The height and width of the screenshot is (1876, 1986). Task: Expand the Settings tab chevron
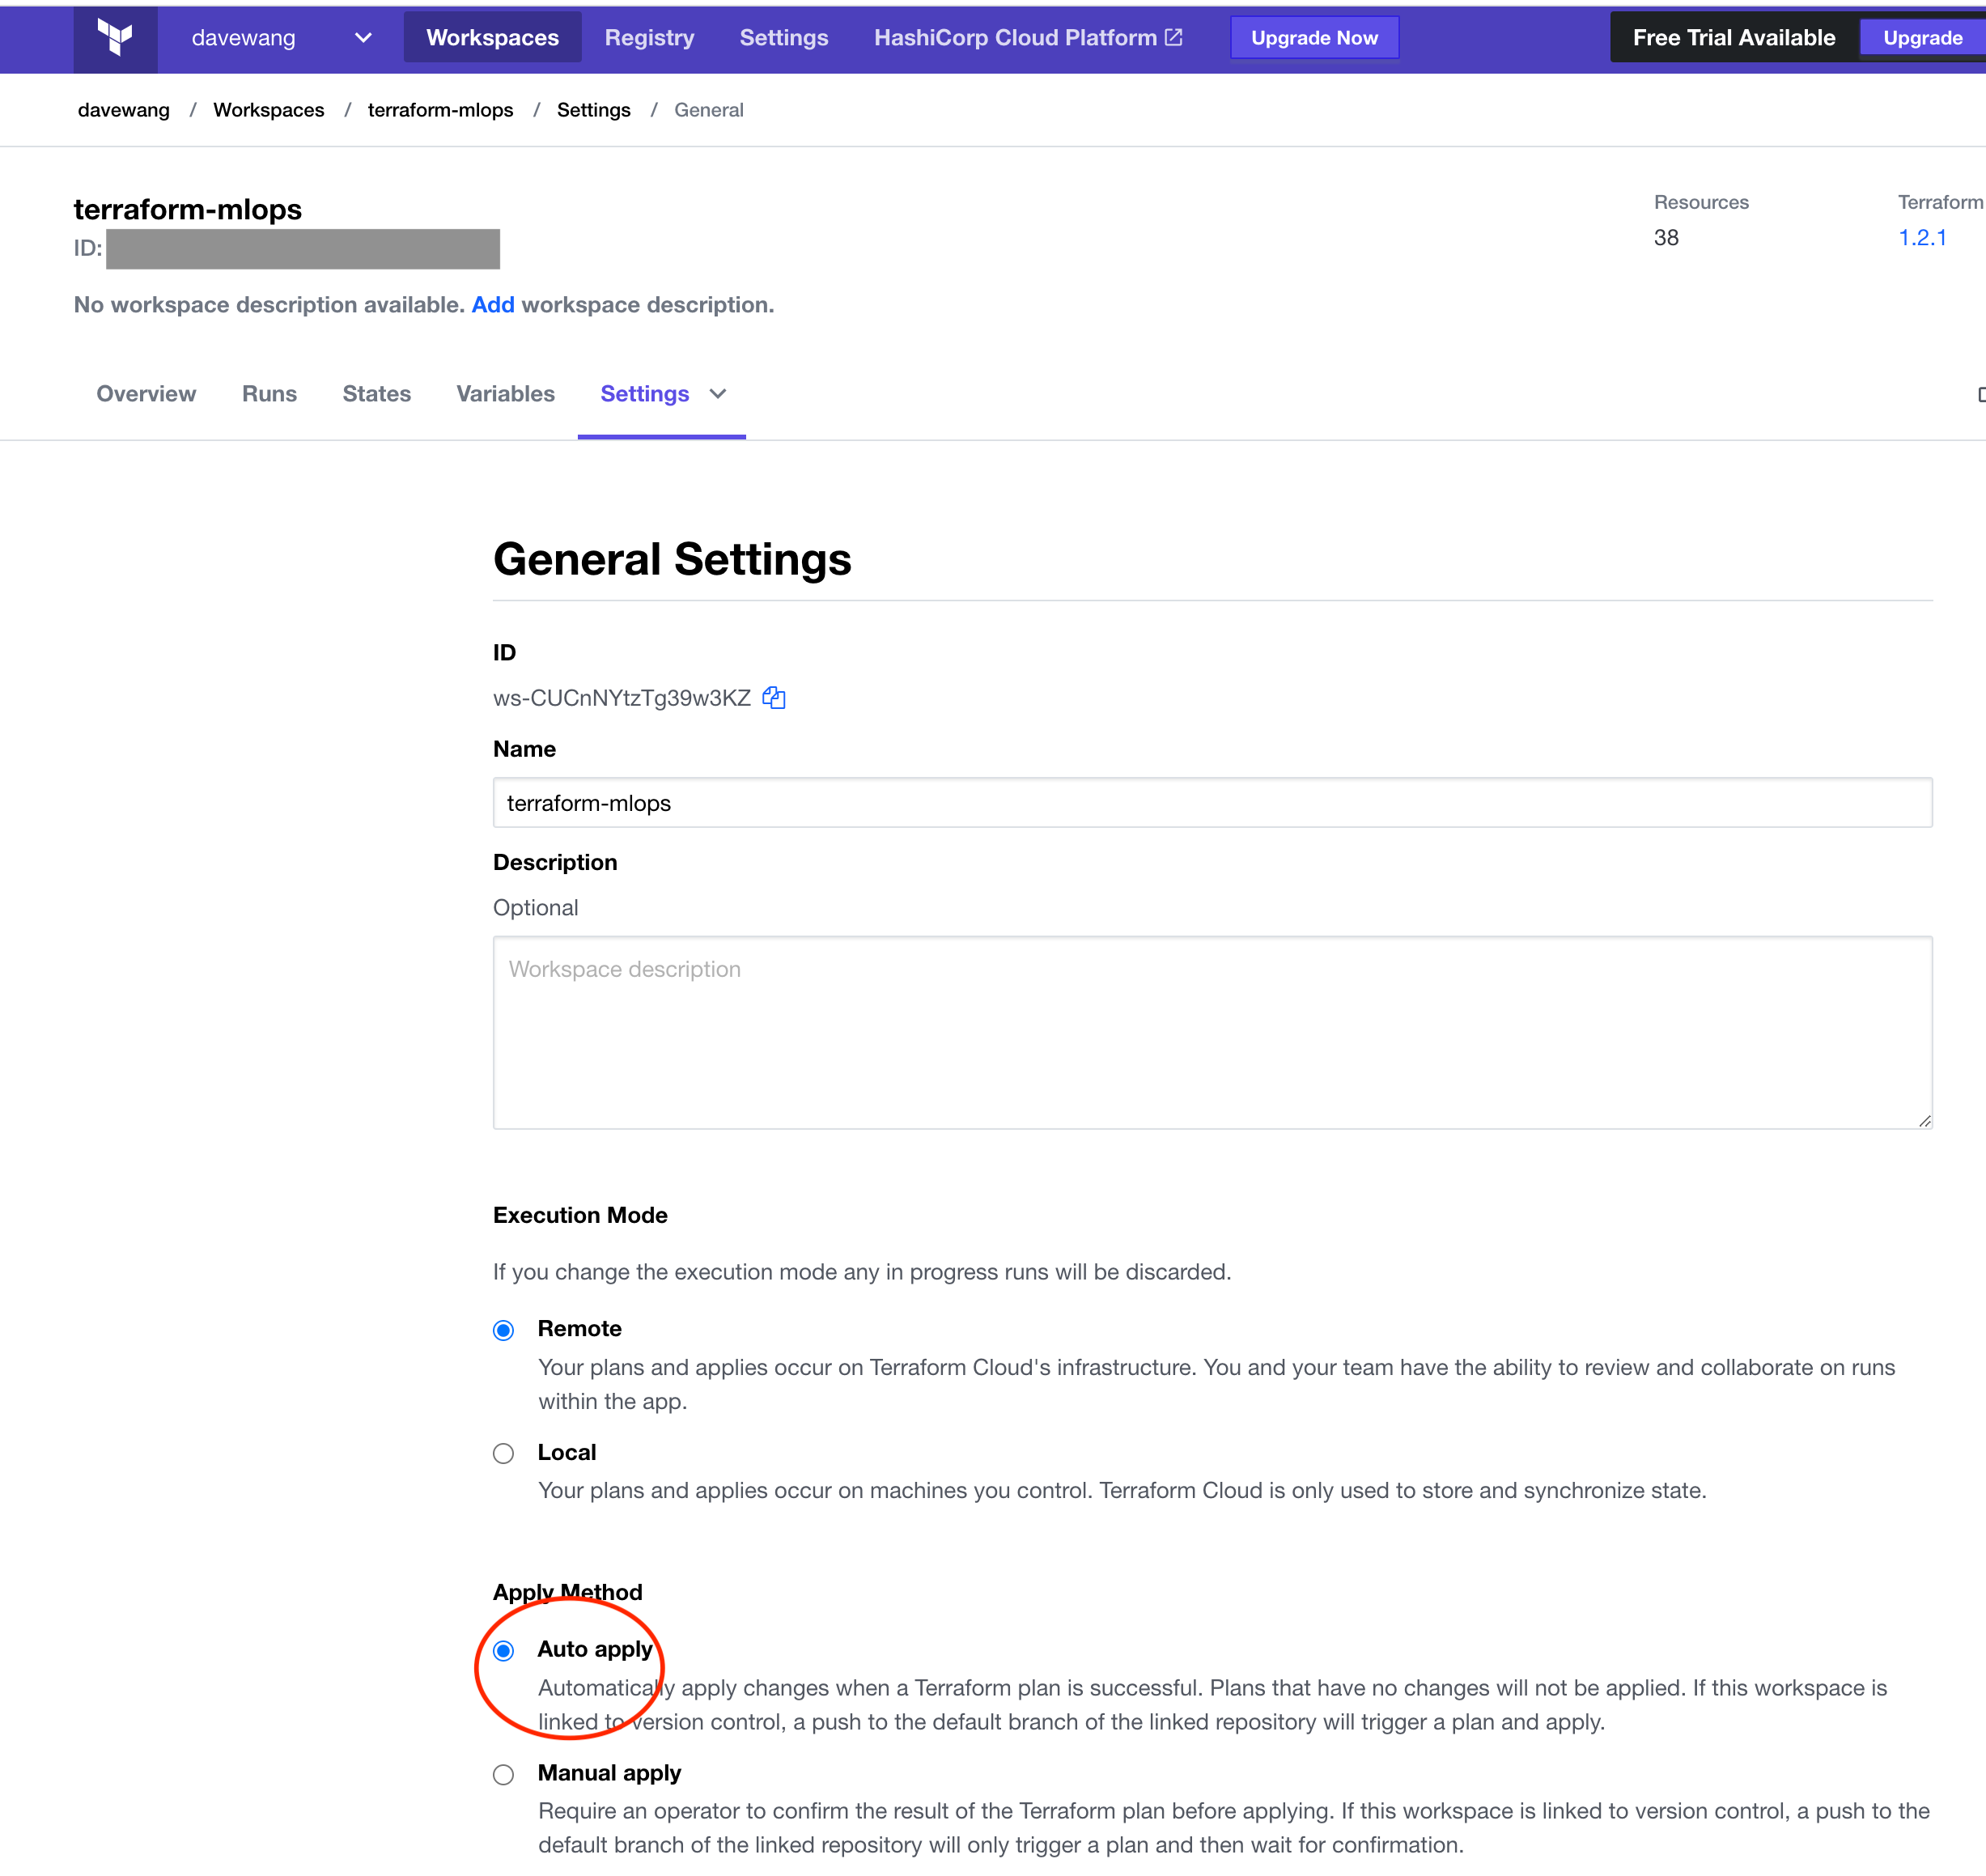[718, 394]
